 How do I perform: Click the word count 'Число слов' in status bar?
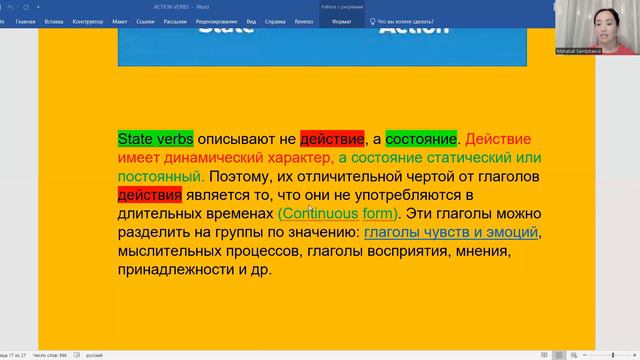[x=49, y=356]
